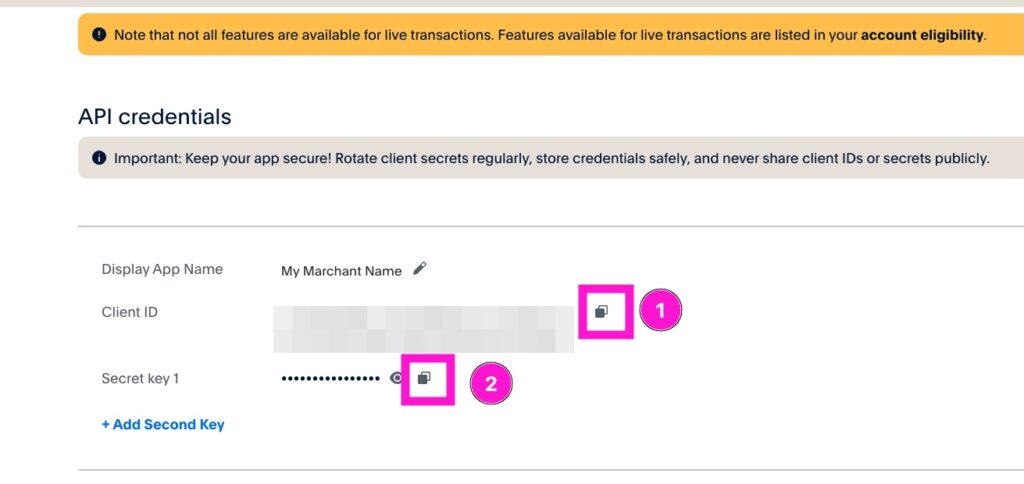Screen dimensions: 1024x484
Task: Edit the Display App Name with pencil
Action: coord(420,269)
